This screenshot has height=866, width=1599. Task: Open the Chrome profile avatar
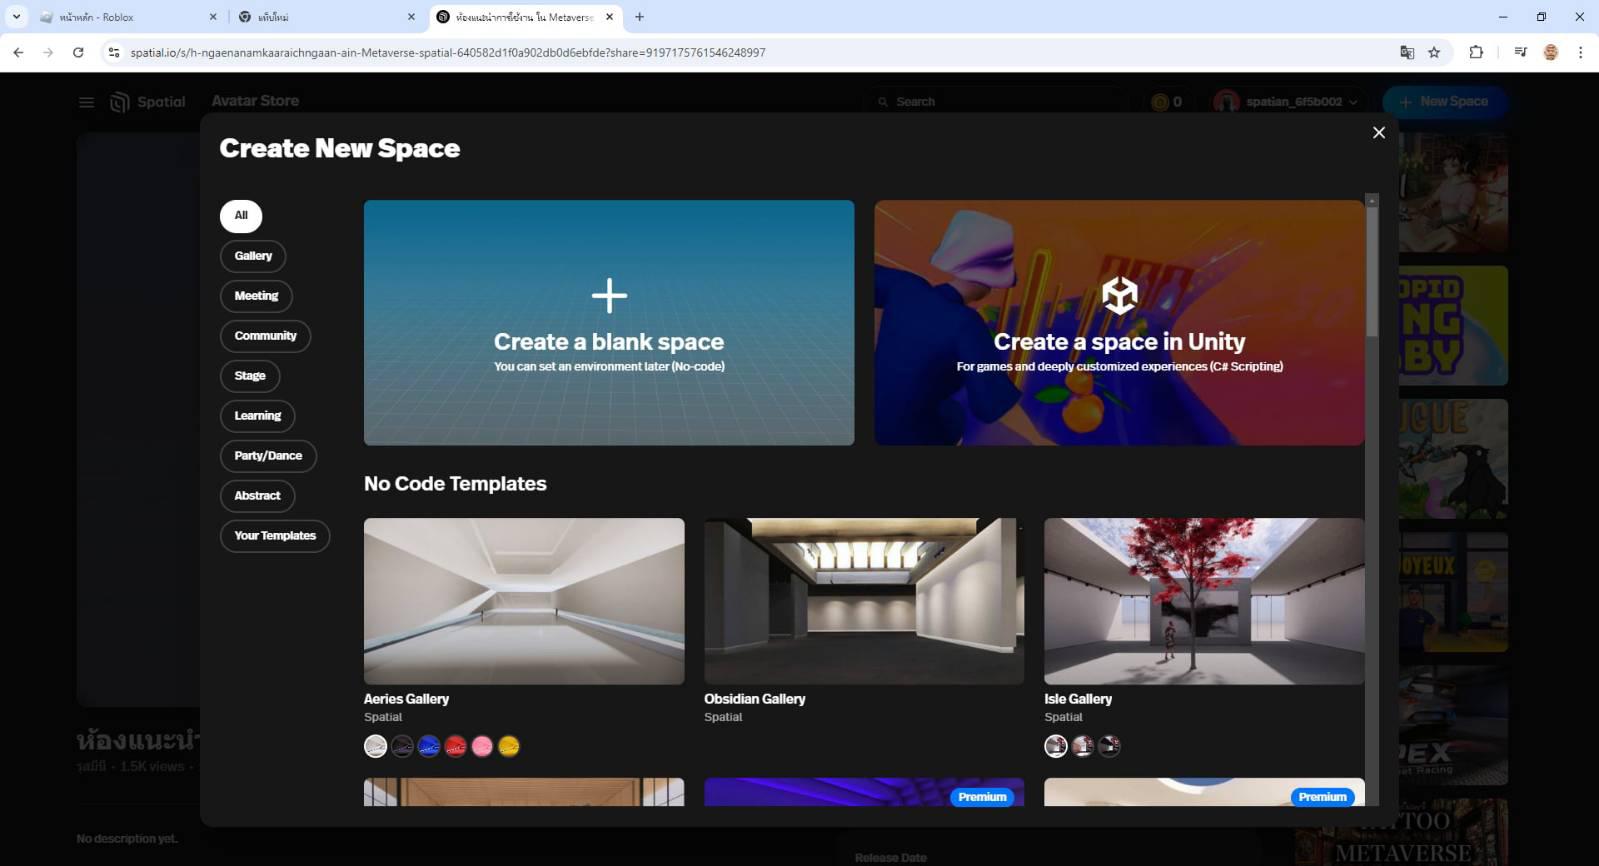point(1551,52)
